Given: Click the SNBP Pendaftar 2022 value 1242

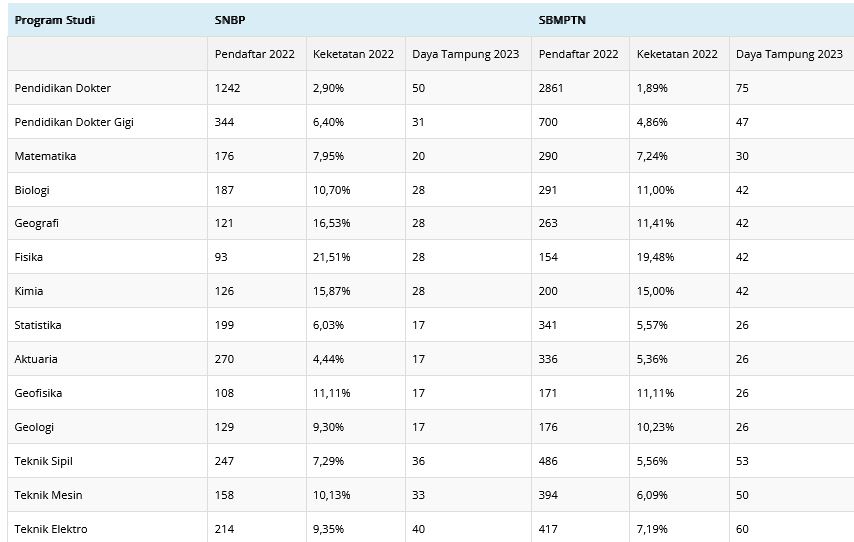Looking at the screenshot, I should (x=257, y=88).
